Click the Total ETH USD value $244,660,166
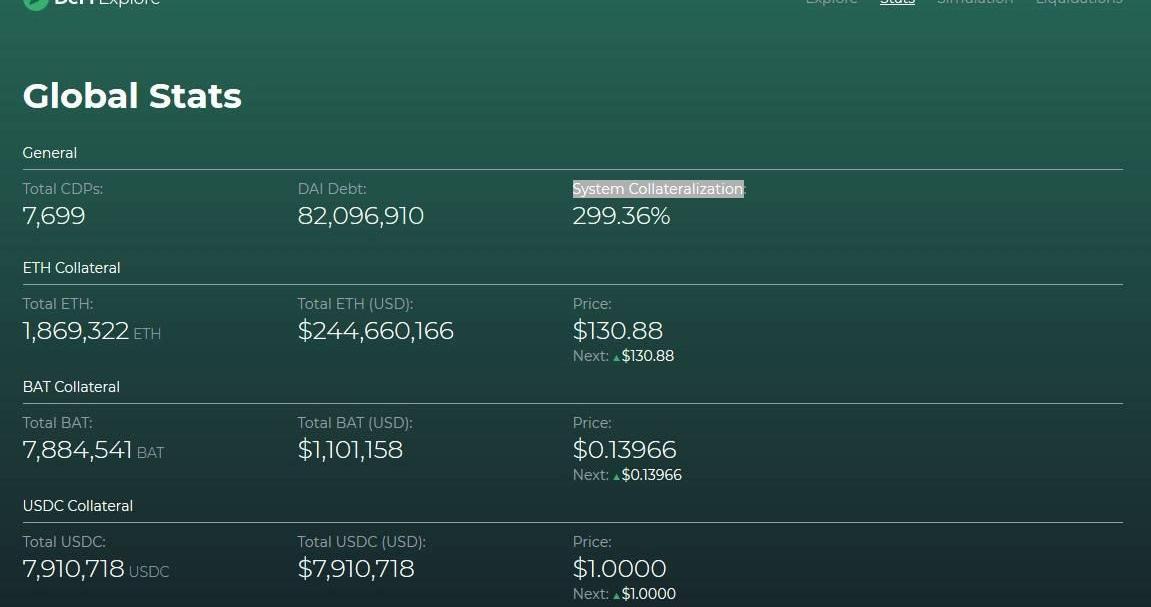This screenshot has height=607, width=1151. 375,331
